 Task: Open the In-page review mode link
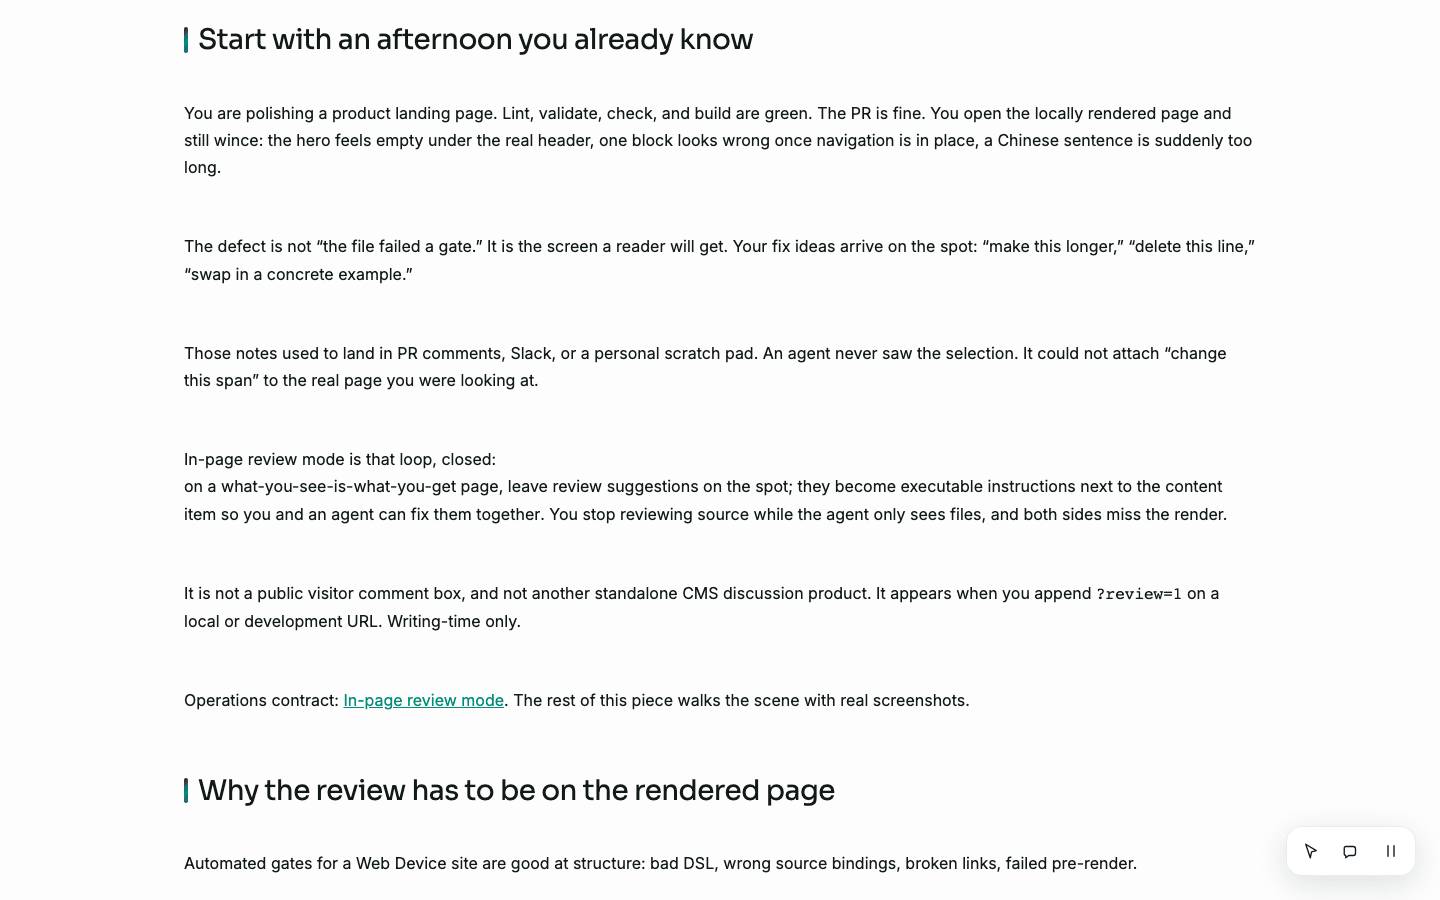pyautogui.click(x=424, y=700)
